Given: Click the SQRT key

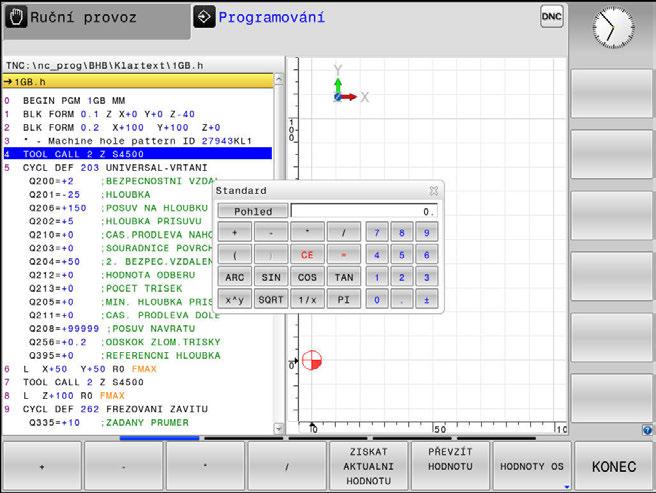Looking at the screenshot, I should tap(271, 299).
